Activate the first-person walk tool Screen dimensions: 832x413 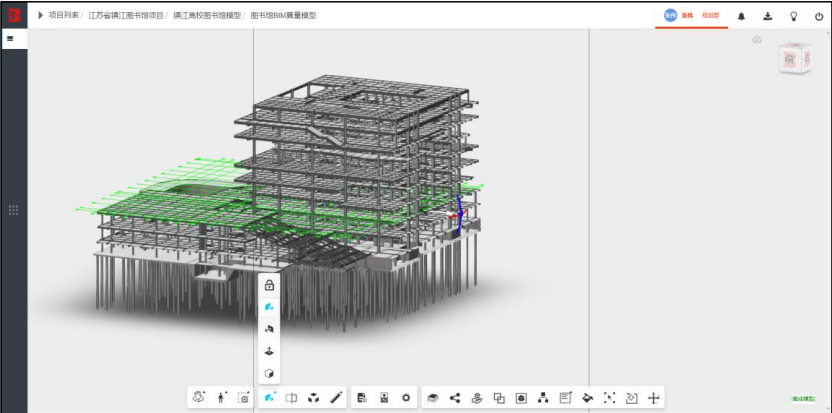[x=221, y=397]
